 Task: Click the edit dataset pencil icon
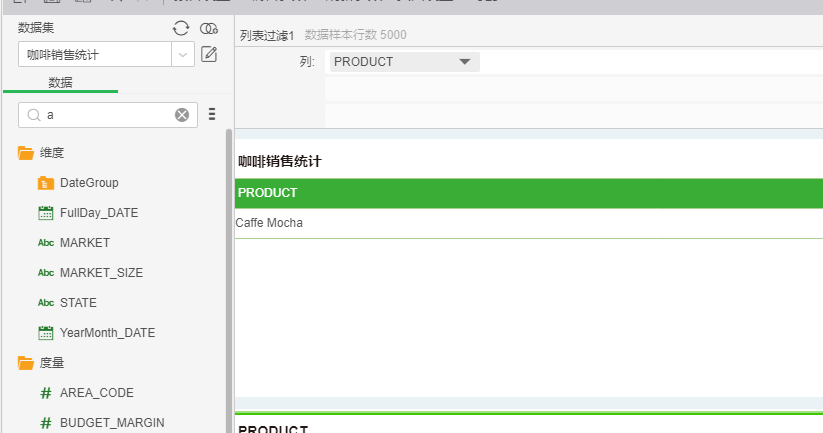tap(209, 54)
